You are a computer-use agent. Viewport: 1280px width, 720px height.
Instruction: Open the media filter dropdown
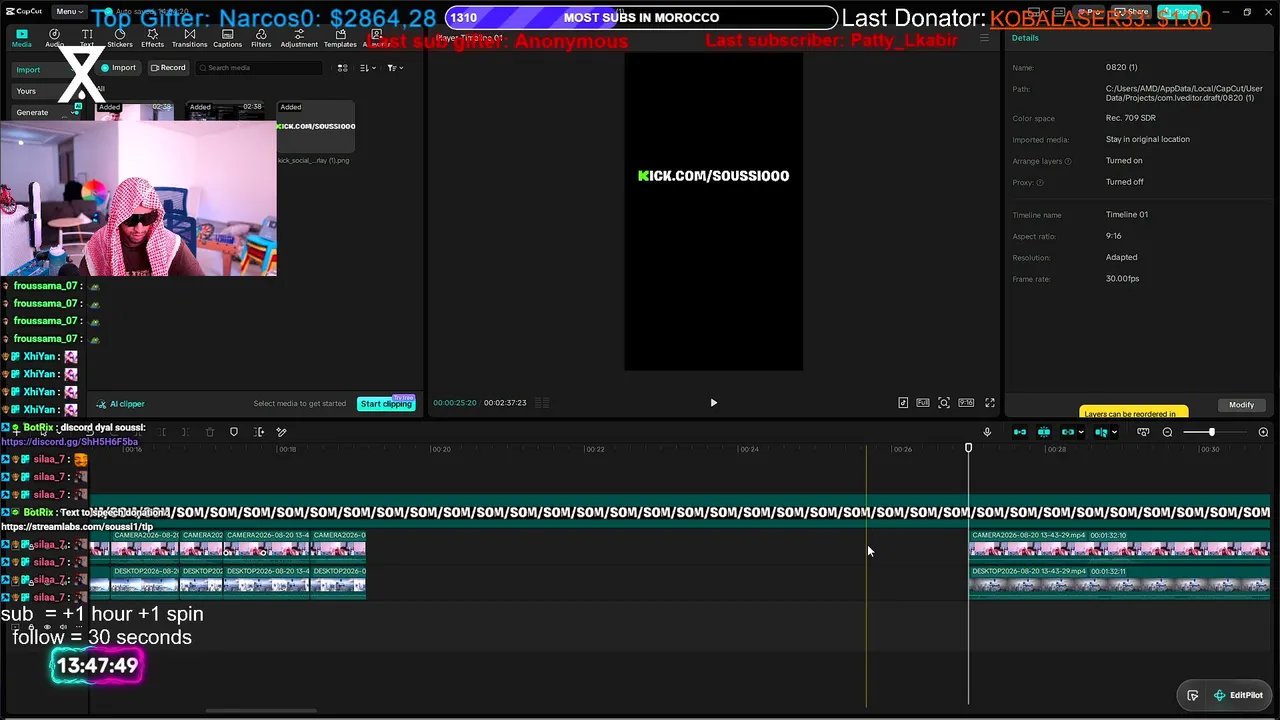(x=395, y=68)
